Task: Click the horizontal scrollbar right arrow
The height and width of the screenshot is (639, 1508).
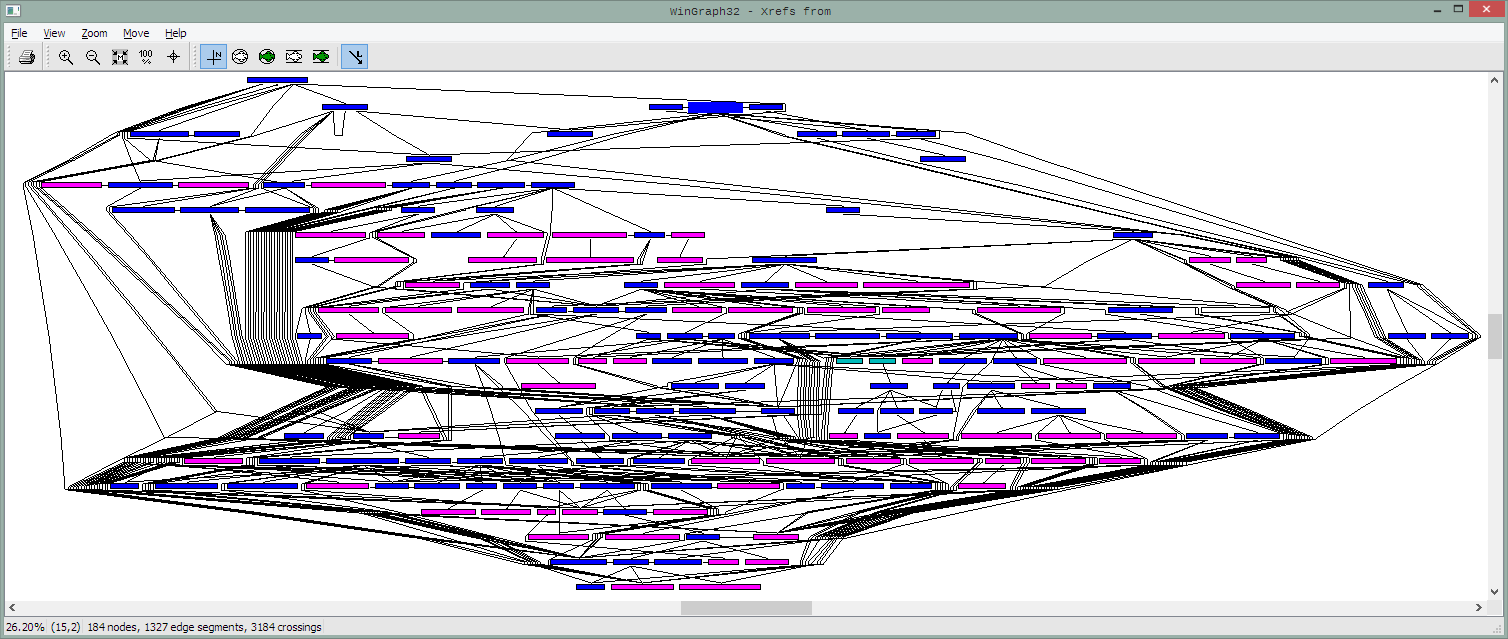Action: tap(1479, 608)
